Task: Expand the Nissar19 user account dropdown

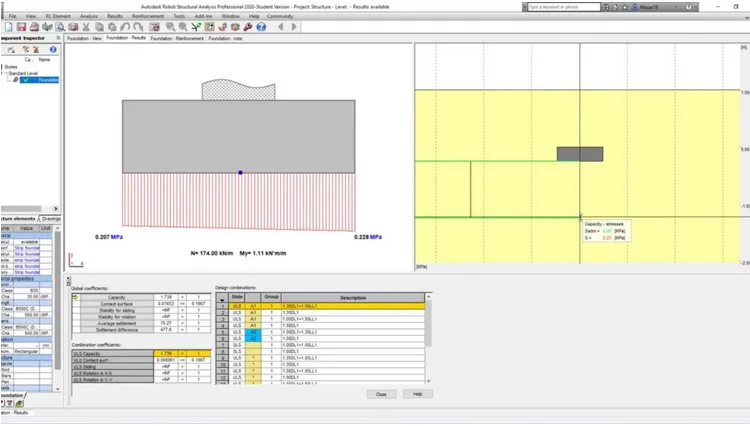Action: [675, 7]
